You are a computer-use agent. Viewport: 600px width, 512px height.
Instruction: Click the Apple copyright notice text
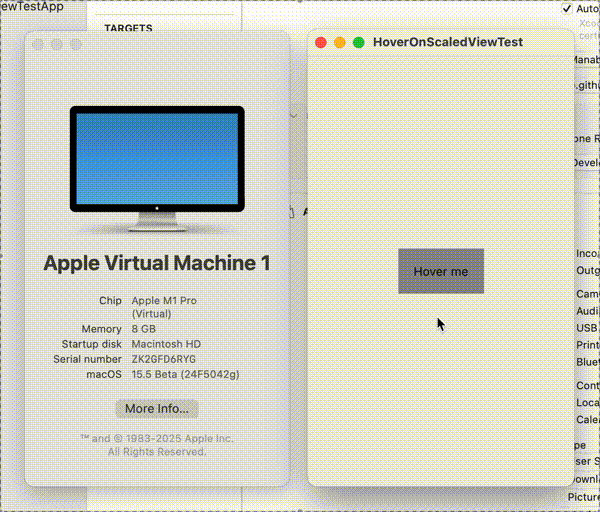pyautogui.click(x=157, y=445)
